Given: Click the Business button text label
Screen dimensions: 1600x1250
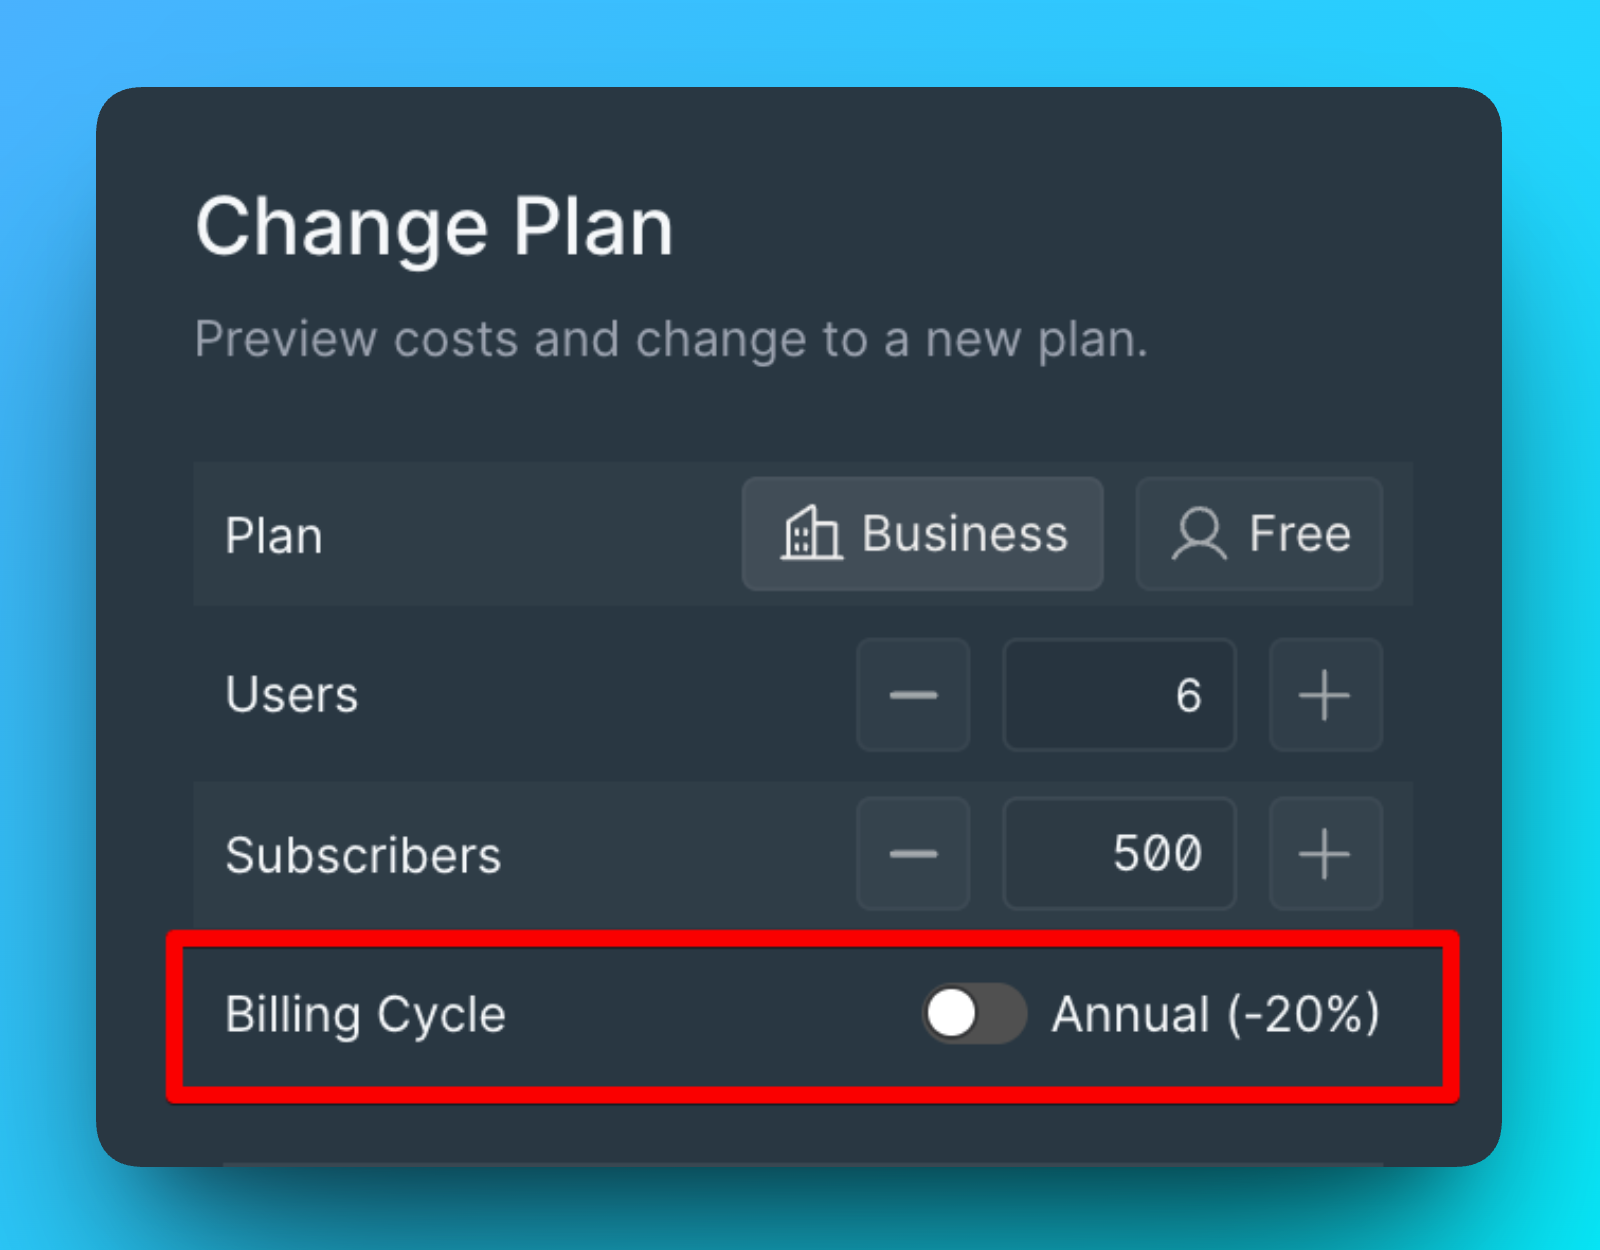Looking at the screenshot, I should pyautogui.click(x=965, y=534).
